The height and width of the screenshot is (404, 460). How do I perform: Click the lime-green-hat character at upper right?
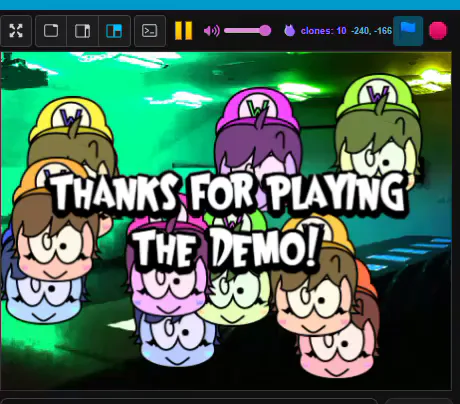[378, 130]
